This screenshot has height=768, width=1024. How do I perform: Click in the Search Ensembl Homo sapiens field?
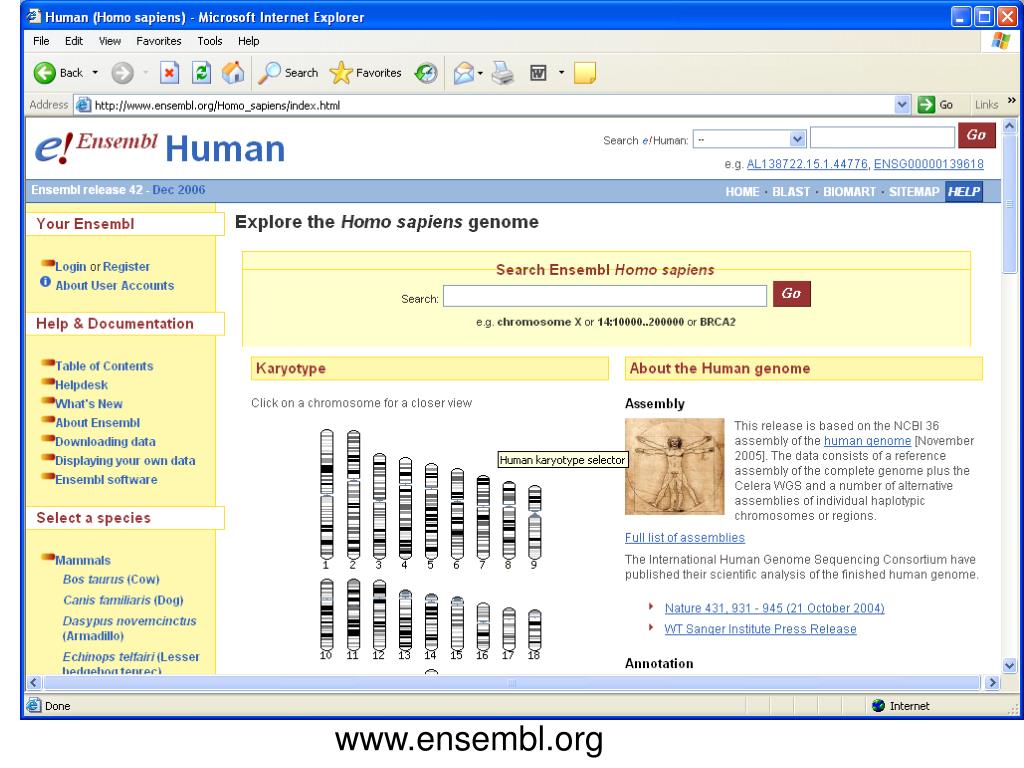[605, 296]
